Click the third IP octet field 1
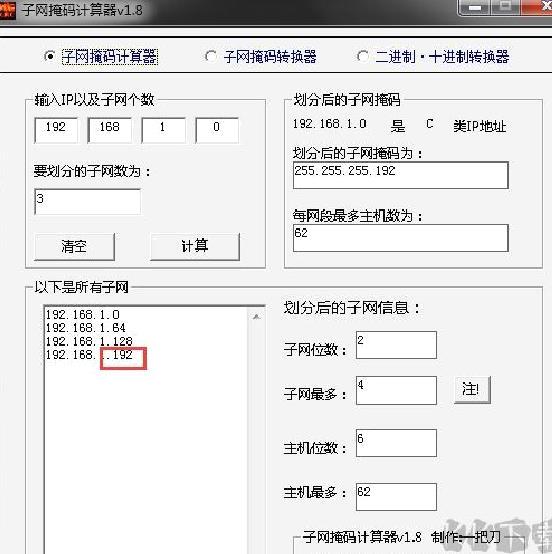The image size is (552, 554). [x=163, y=130]
